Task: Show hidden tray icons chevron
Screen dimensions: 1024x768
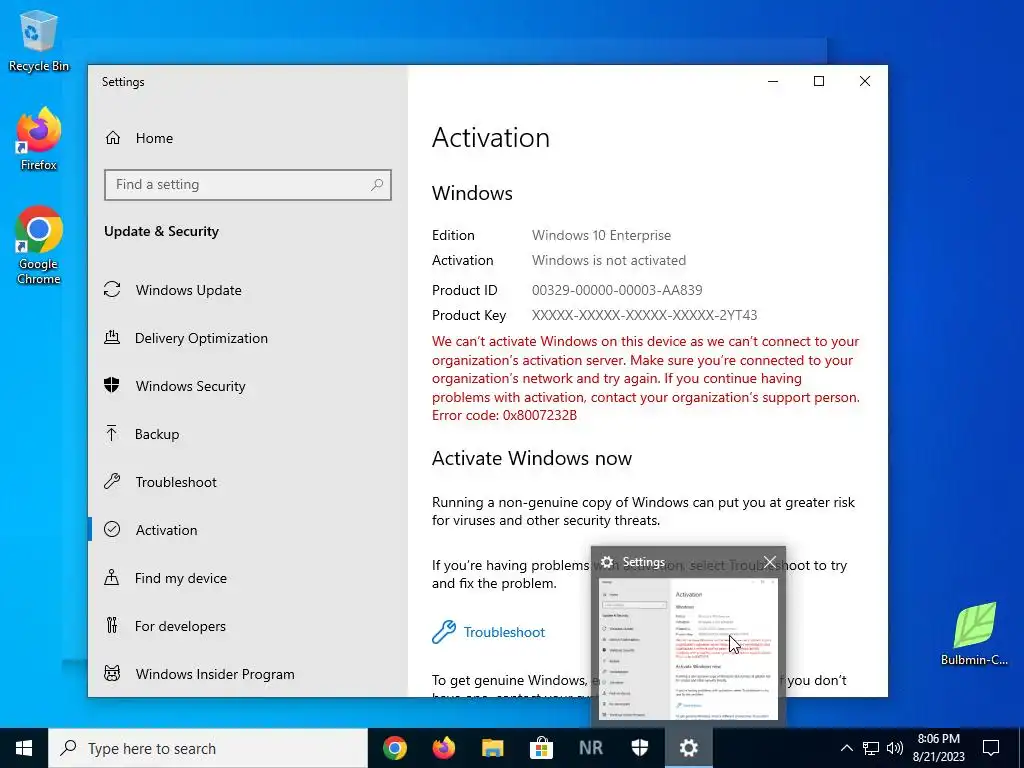Action: point(846,748)
